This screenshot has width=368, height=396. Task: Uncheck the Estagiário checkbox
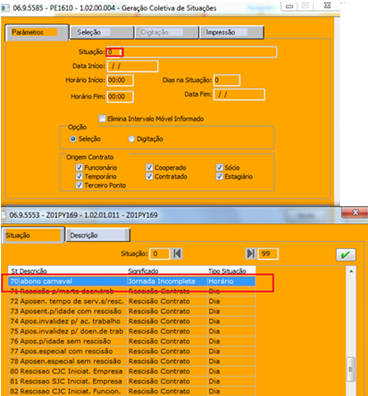point(219,176)
